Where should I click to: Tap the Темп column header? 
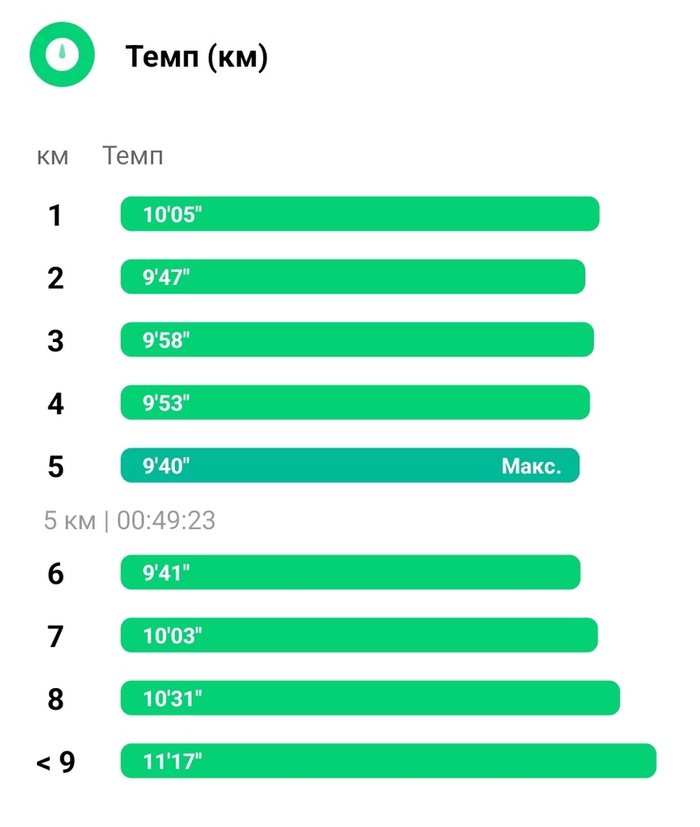click(133, 156)
